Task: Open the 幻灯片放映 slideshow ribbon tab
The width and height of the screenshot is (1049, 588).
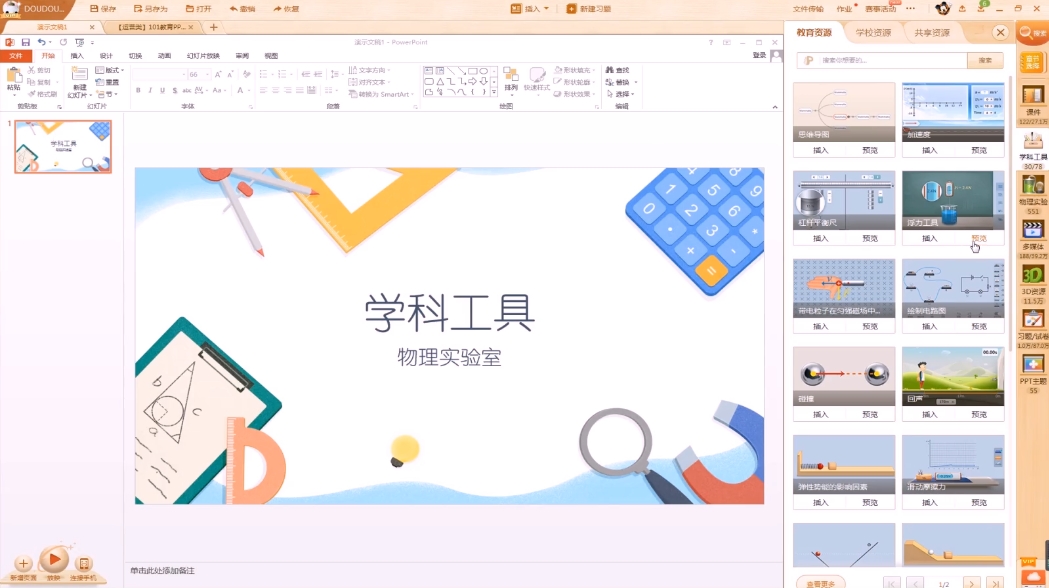Action: point(203,56)
